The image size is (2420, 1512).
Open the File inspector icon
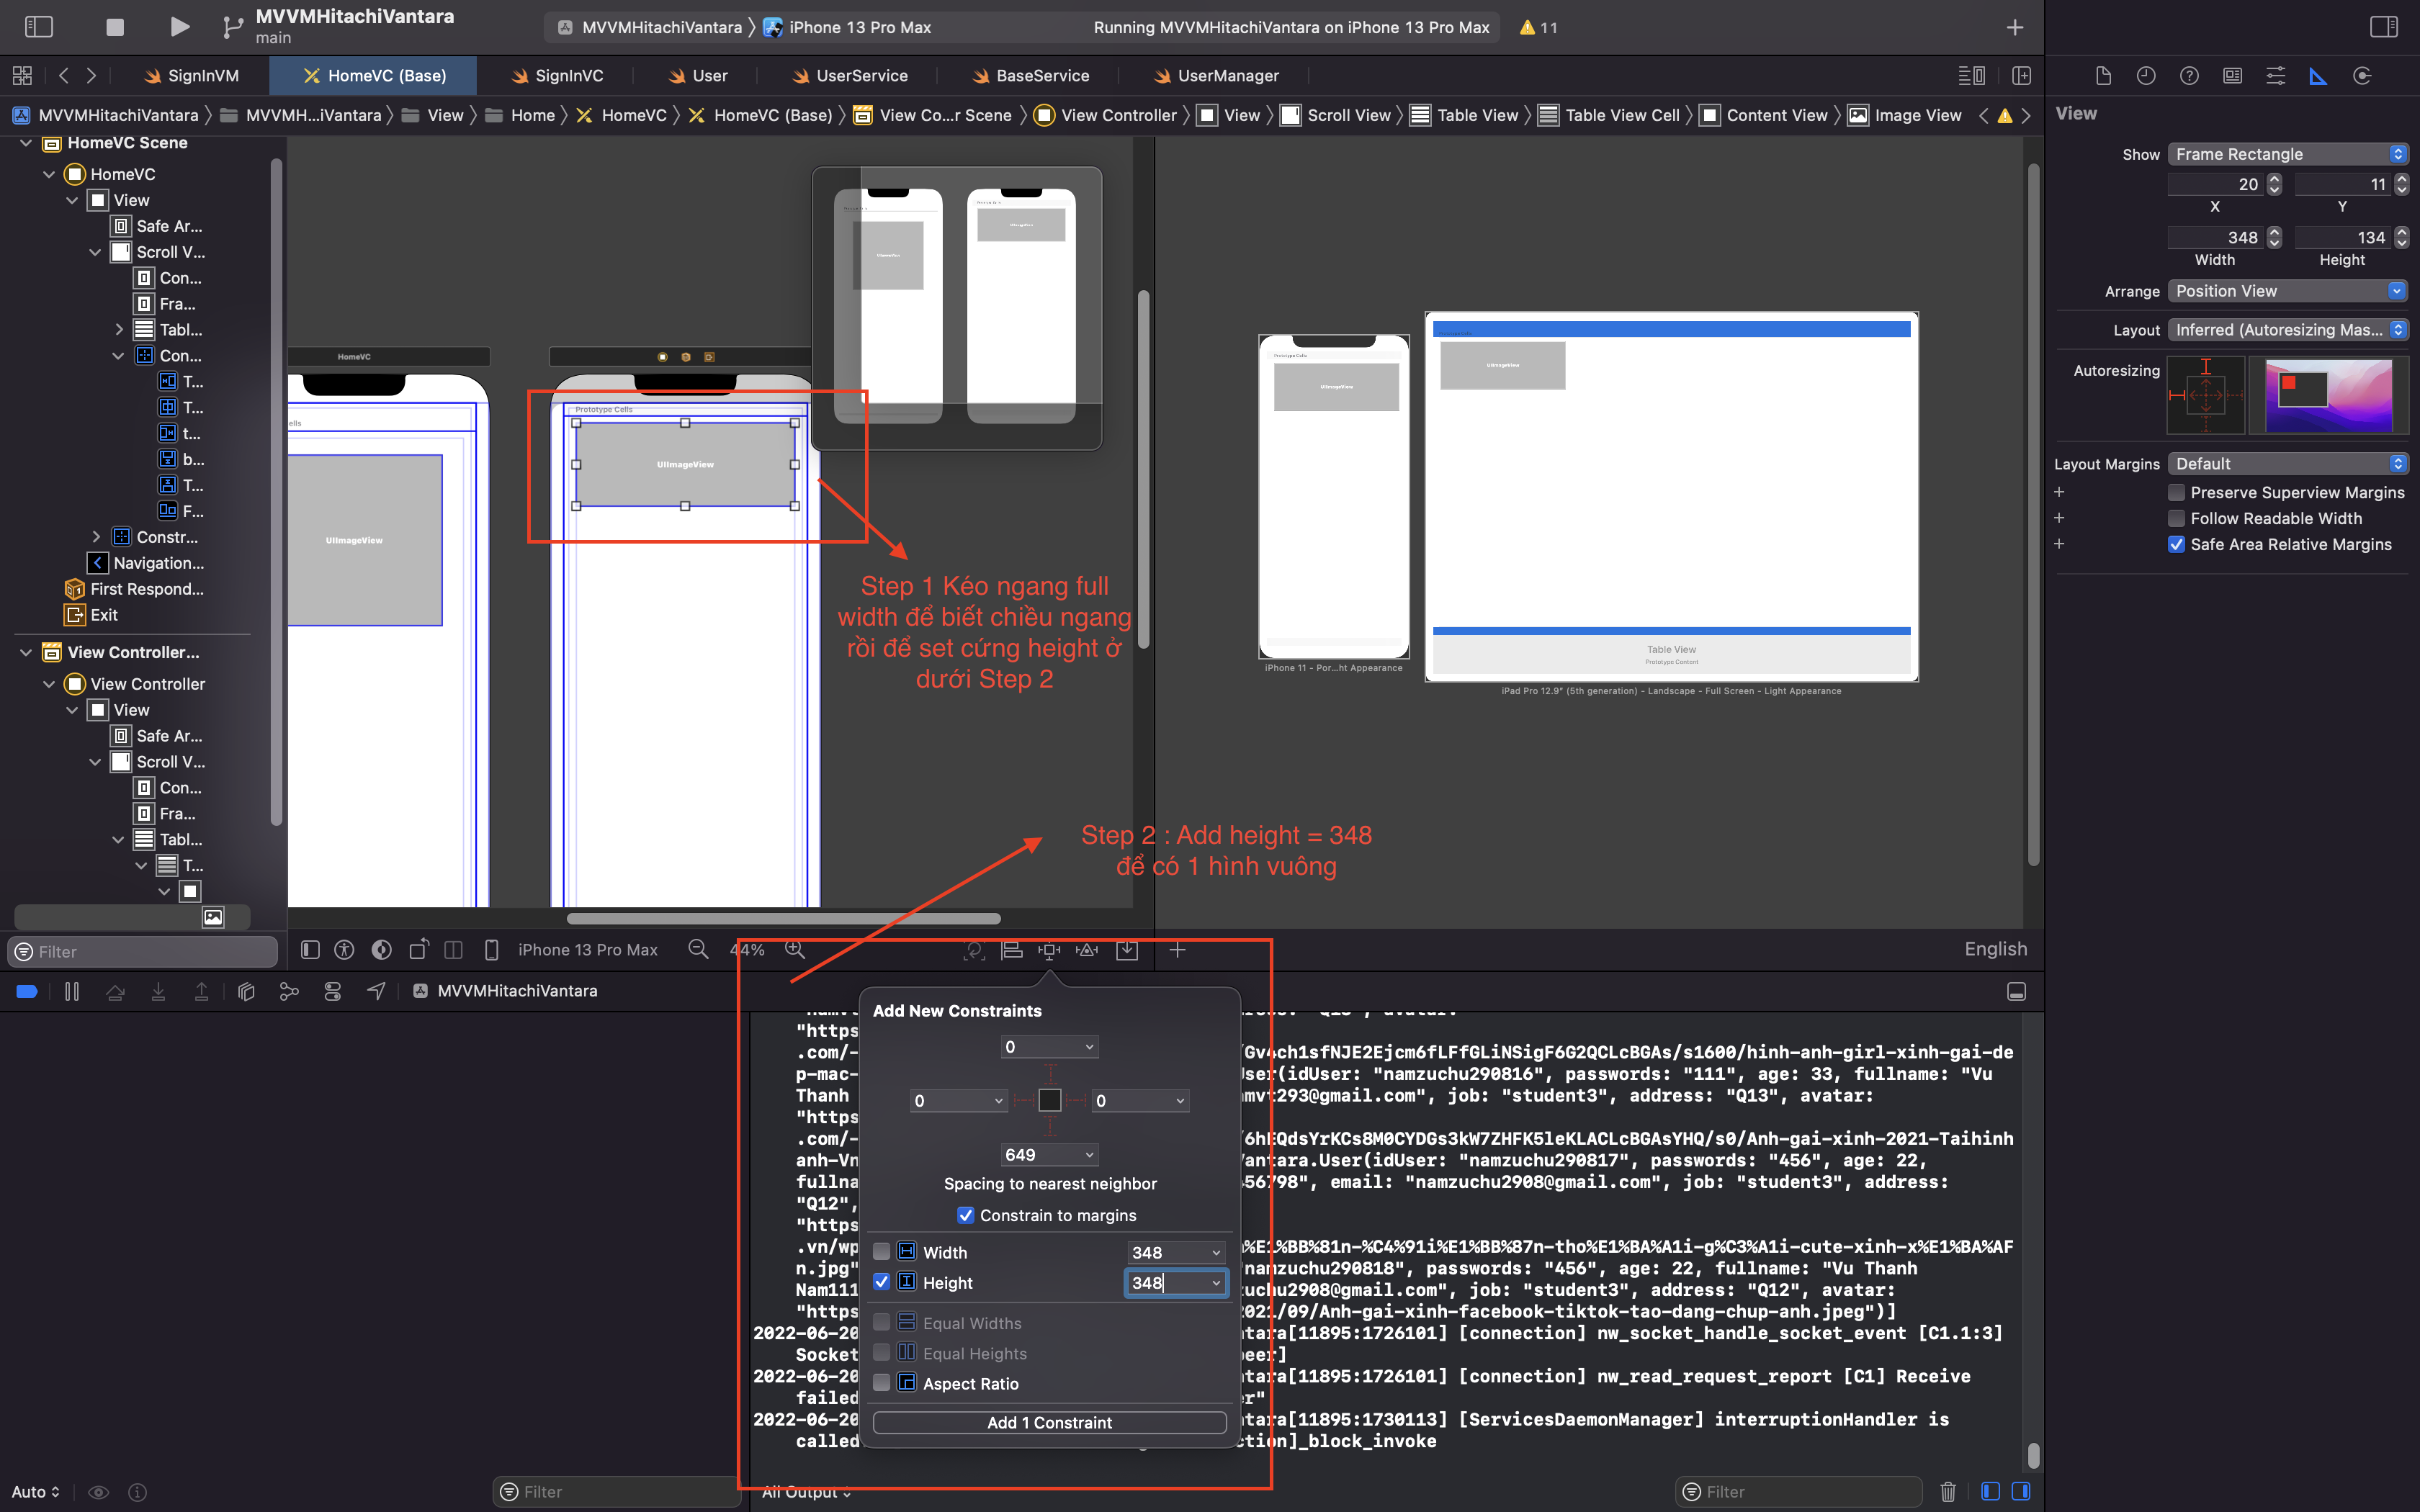click(x=2103, y=76)
